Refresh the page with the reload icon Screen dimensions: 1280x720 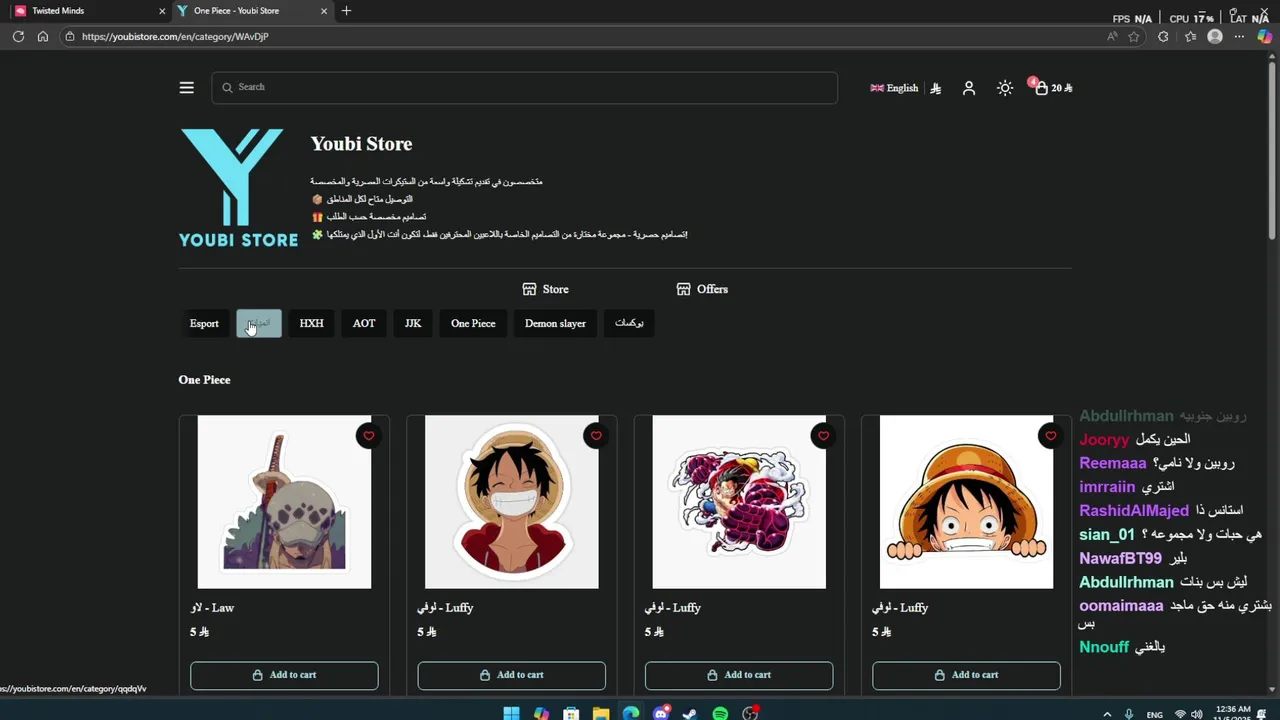pos(18,37)
